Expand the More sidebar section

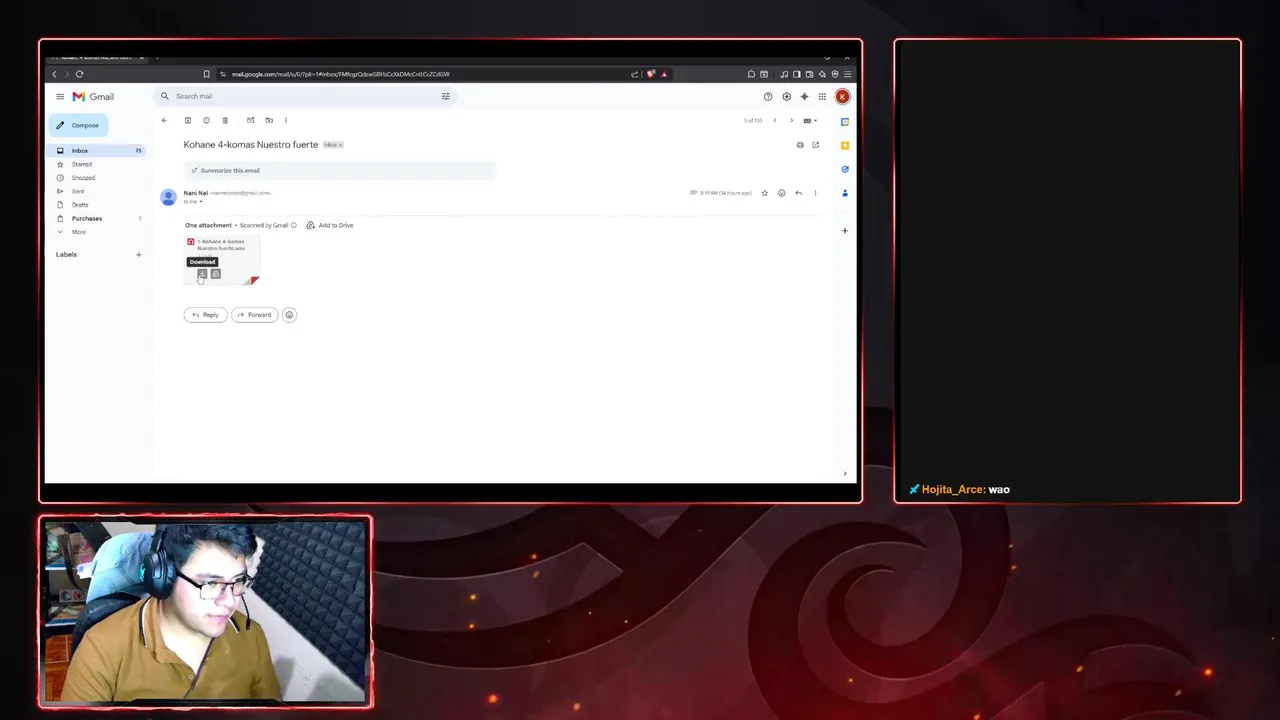pyautogui.click(x=78, y=232)
